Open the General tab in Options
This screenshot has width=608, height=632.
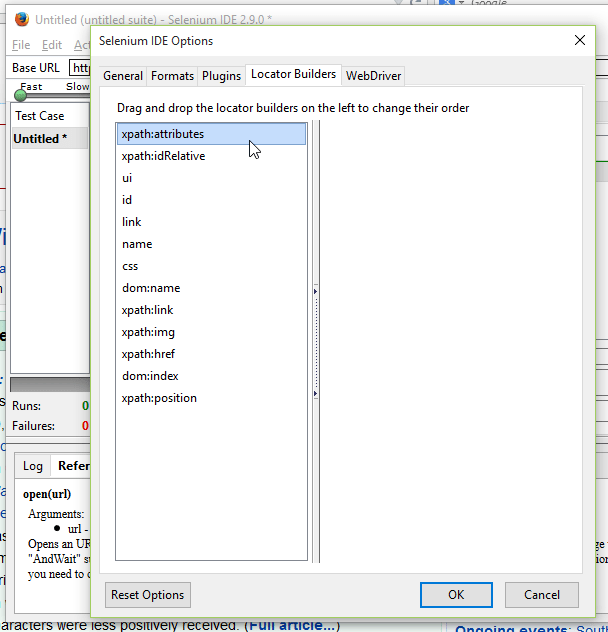pos(123,76)
